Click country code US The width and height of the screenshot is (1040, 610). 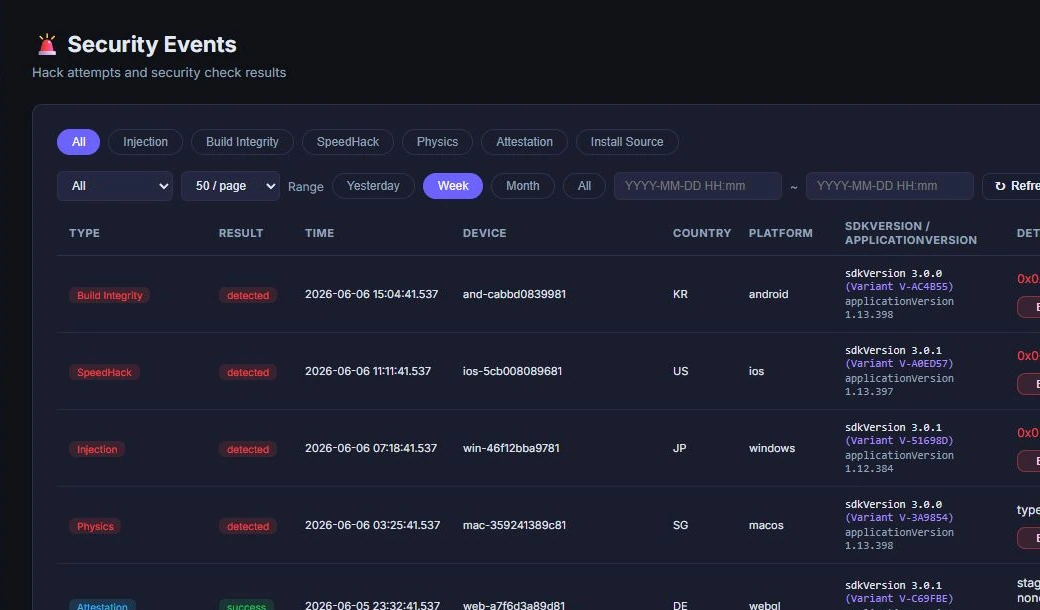tap(681, 371)
